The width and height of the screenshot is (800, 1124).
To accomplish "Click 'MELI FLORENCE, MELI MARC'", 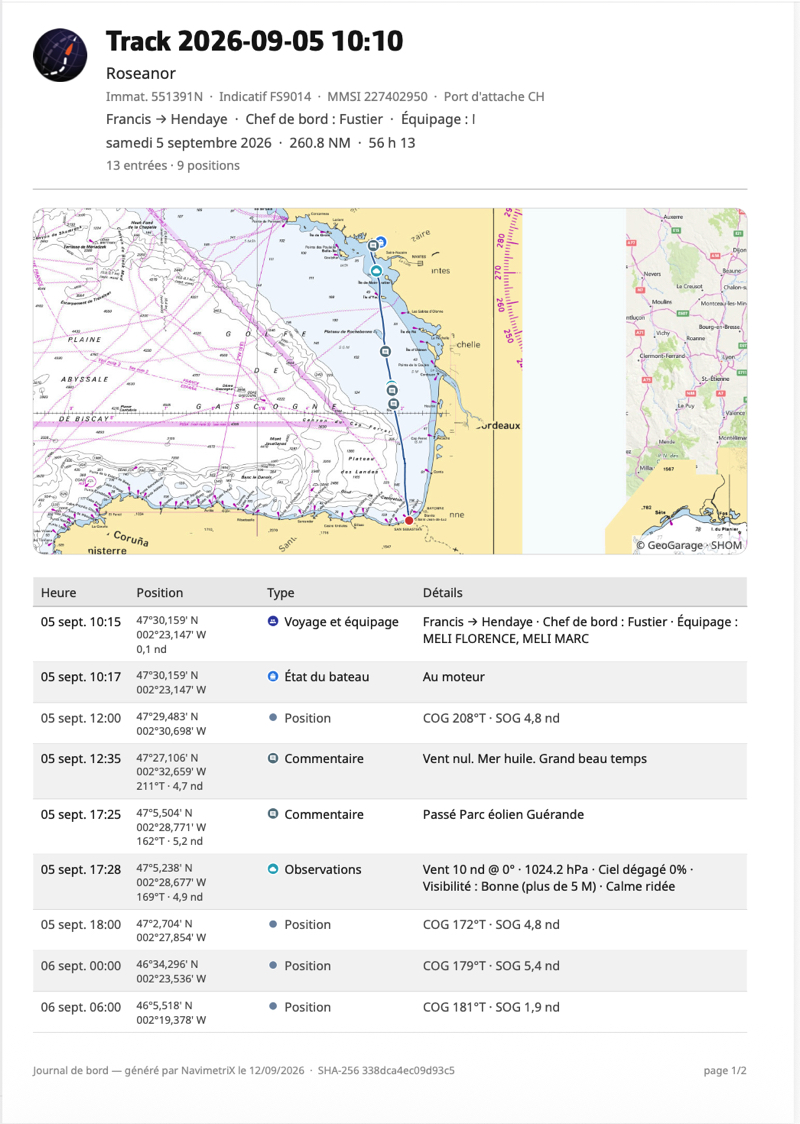I will (x=505, y=639).
